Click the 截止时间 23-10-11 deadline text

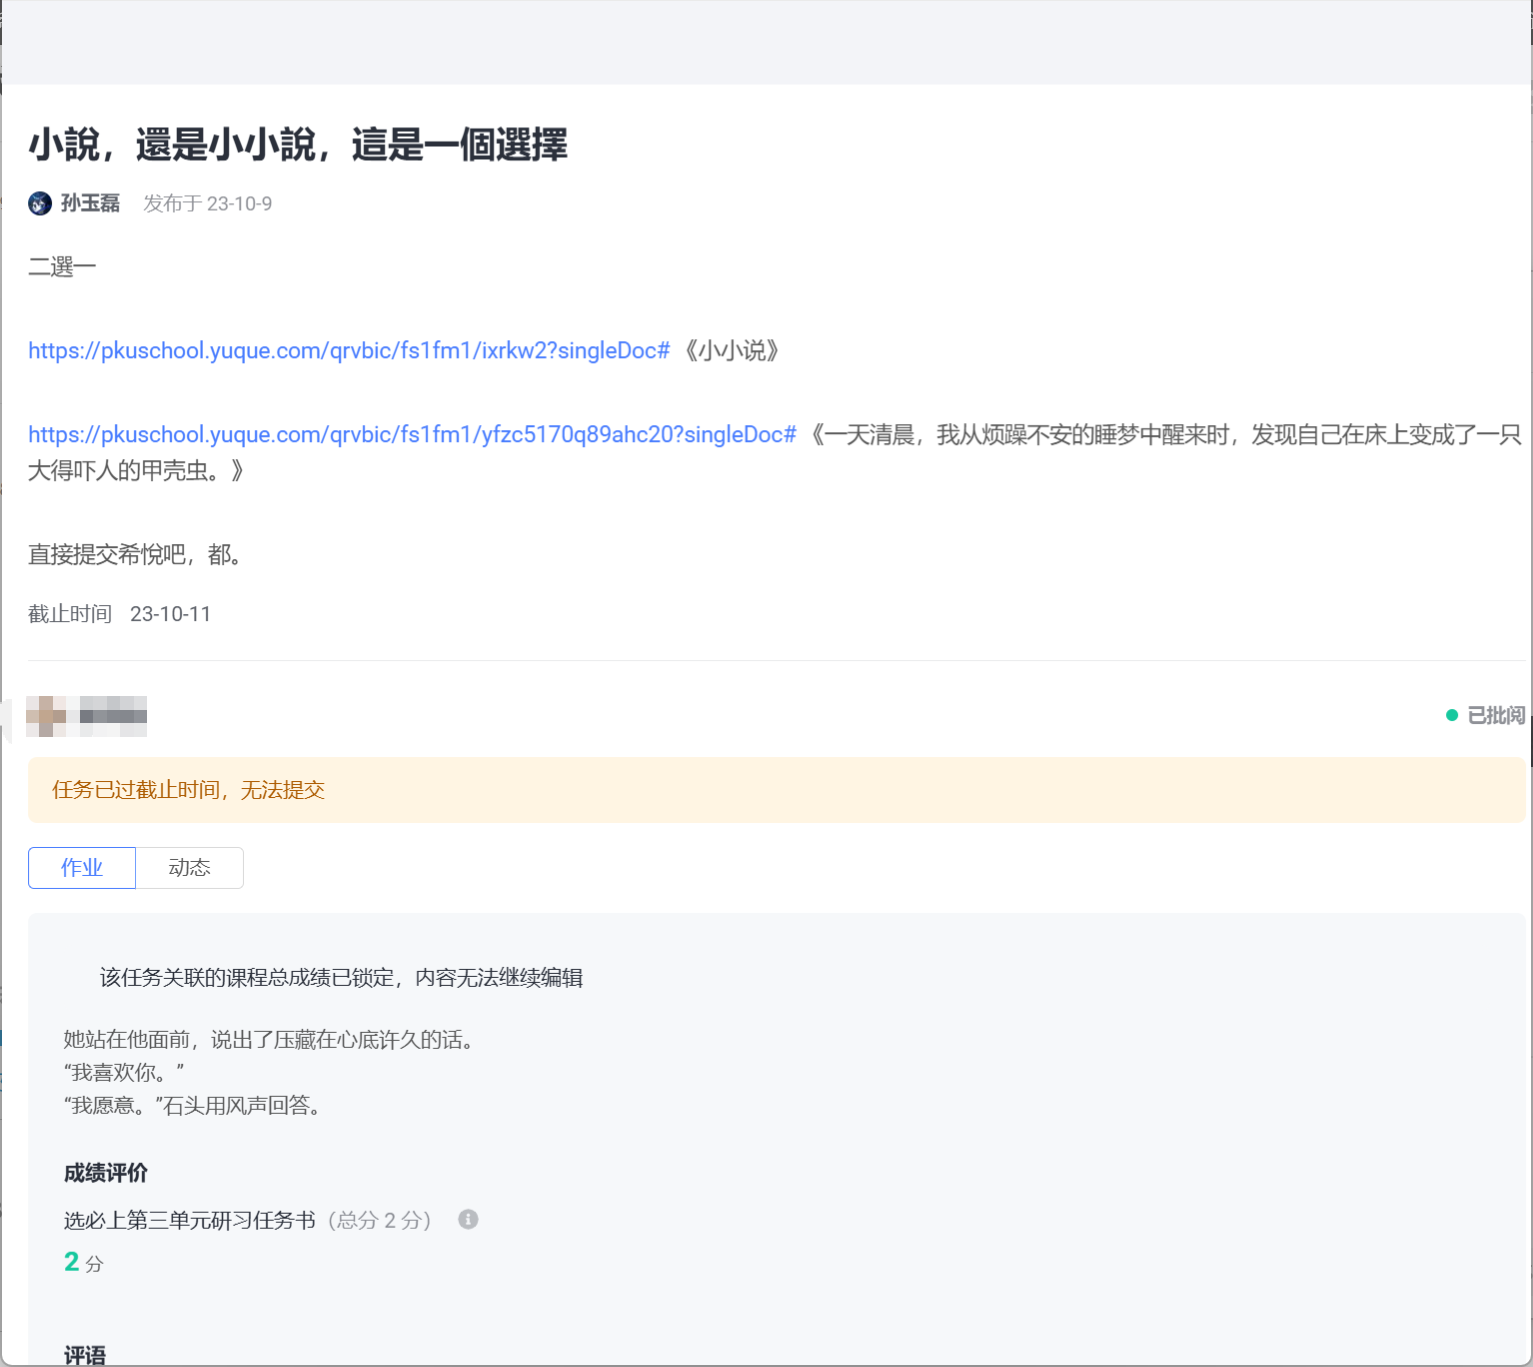click(120, 614)
